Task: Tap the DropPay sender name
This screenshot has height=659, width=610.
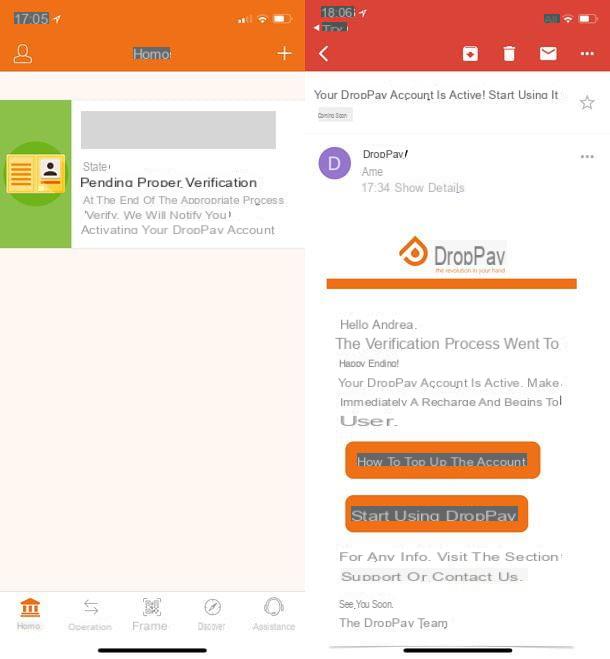Action: coord(386,154)
